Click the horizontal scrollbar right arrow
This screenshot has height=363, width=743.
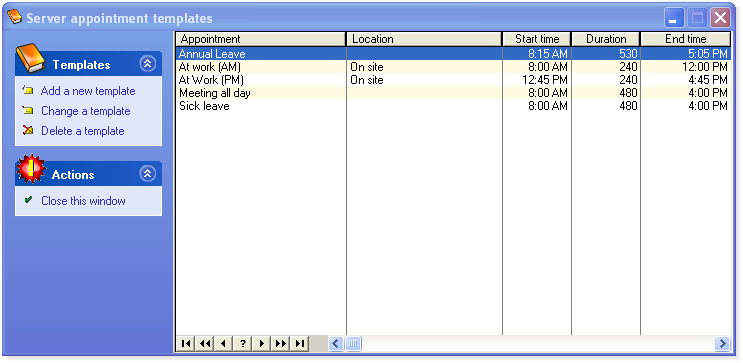[x=723, y=343]
